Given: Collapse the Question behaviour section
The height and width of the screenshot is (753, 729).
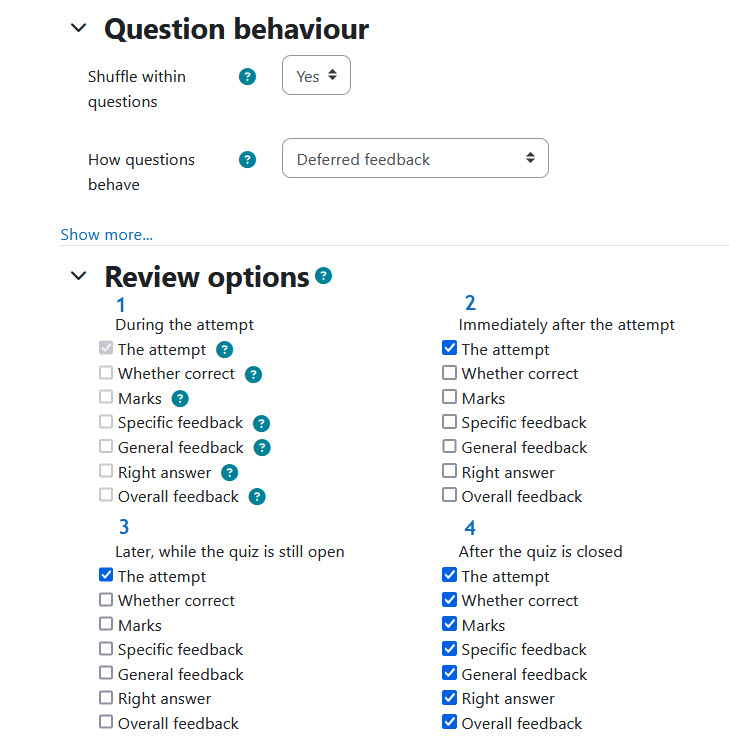Looking at the screenshot, I should pyautogui.click(x=78, y=28).
